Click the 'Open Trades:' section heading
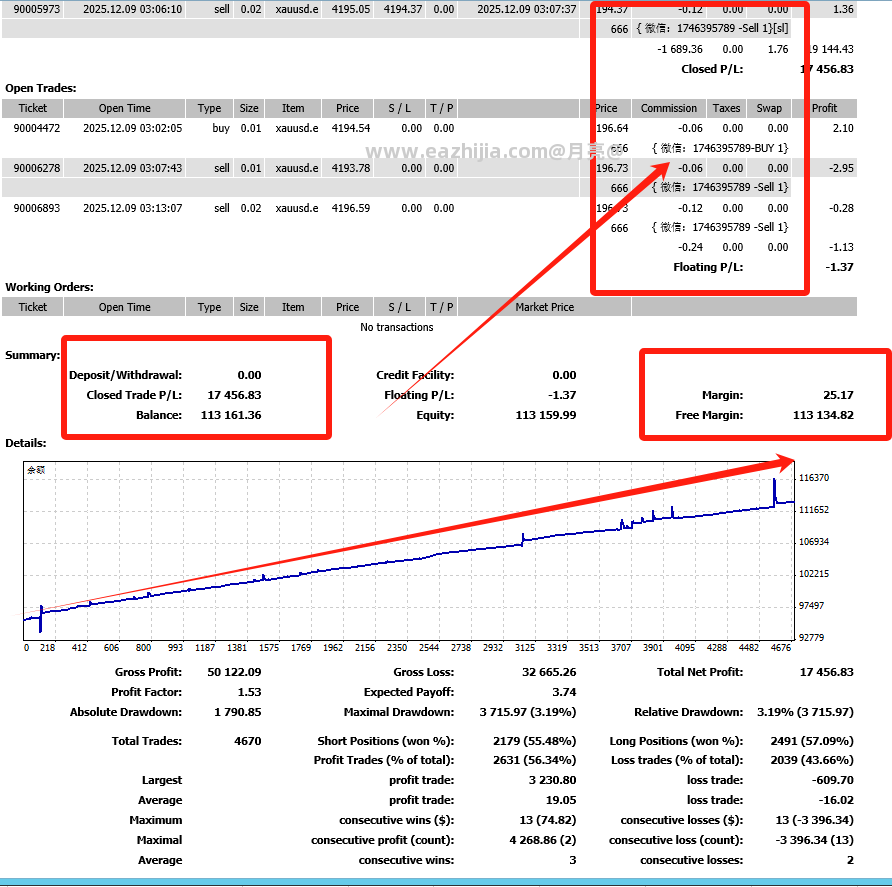This screenshot has width=892, height=887. coord(40,88)
